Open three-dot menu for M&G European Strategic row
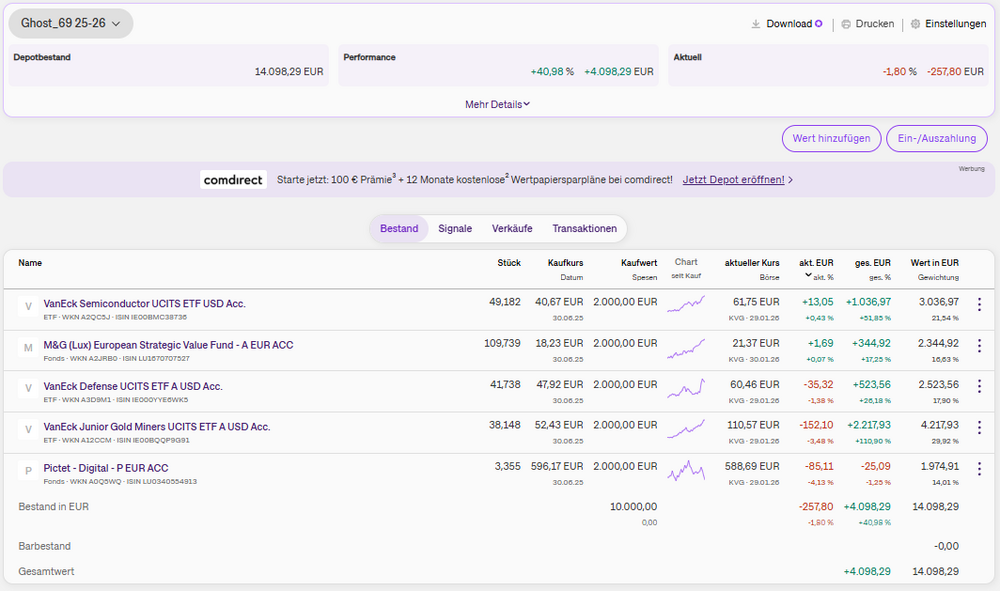Image resolution: width=1000 pixels, height=591 pixels. [x=979, y=346]
